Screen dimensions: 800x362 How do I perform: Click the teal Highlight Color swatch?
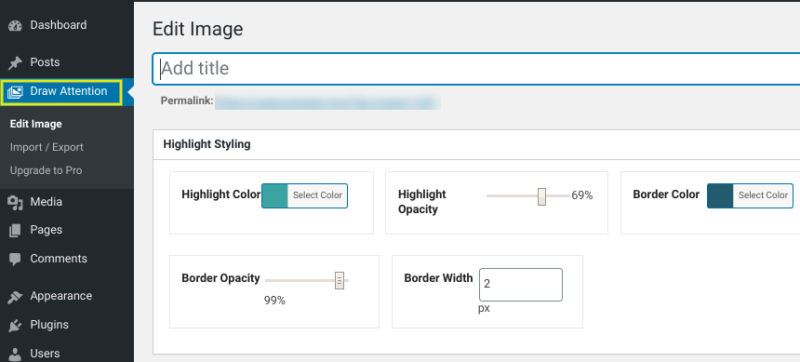point(274,196)
